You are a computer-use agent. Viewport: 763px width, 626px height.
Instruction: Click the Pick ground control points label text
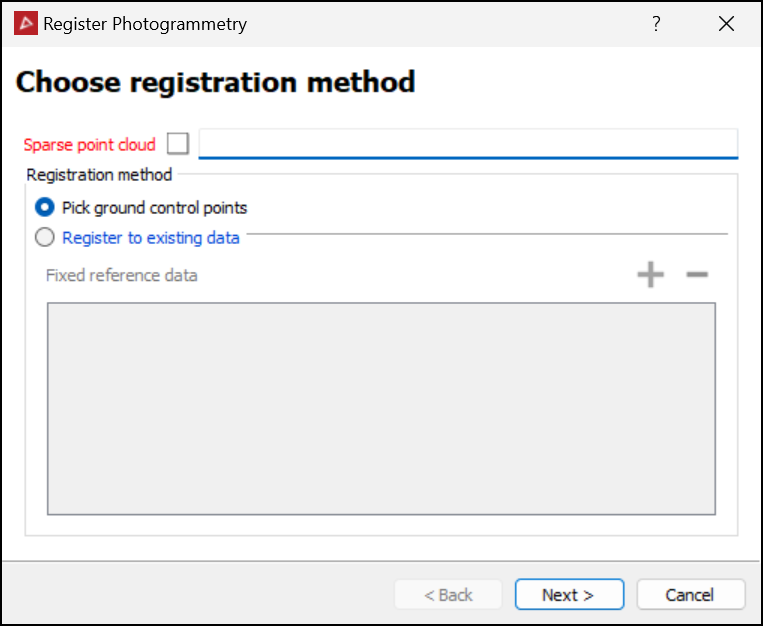pos(154,208)
